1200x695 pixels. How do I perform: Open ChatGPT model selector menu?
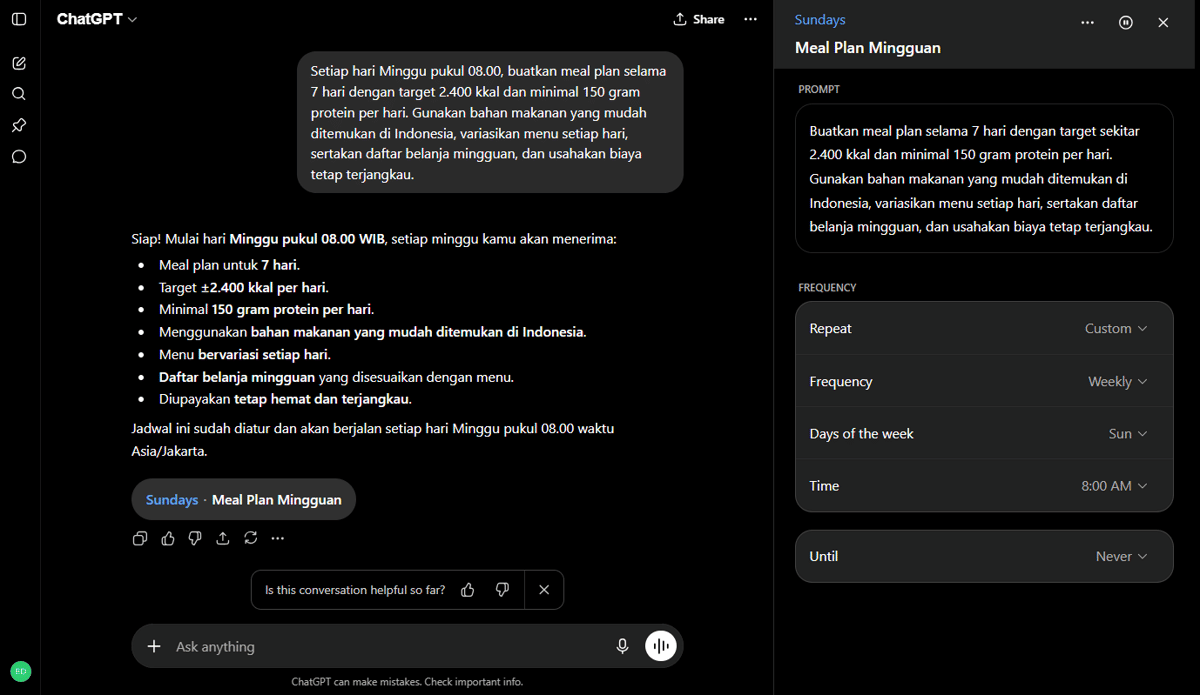point(97,19)
